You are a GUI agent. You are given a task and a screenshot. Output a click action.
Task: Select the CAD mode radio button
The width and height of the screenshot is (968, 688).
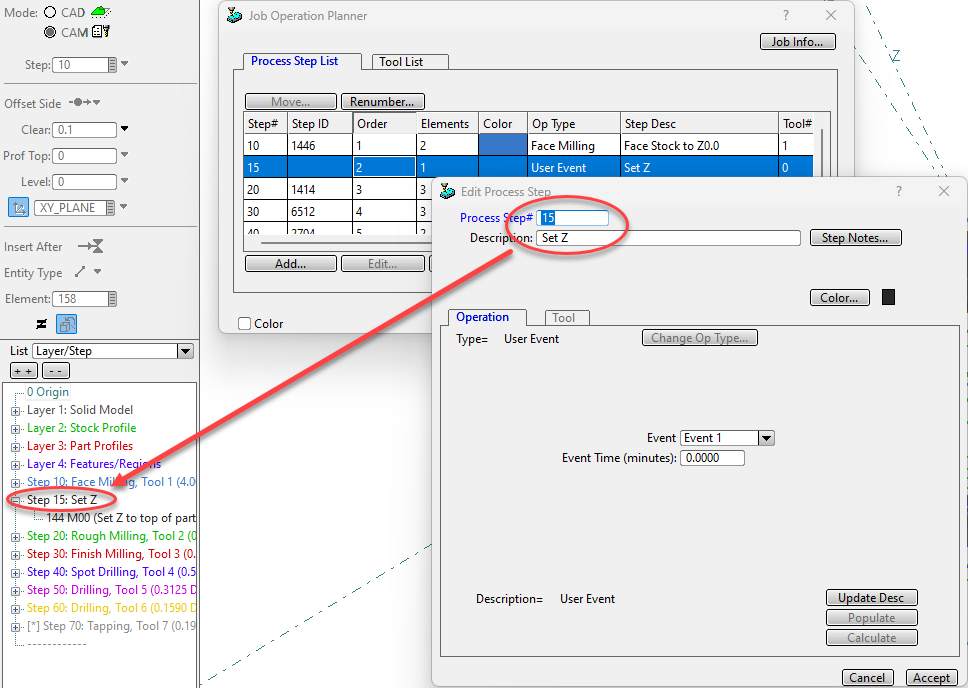pos(50,13)
